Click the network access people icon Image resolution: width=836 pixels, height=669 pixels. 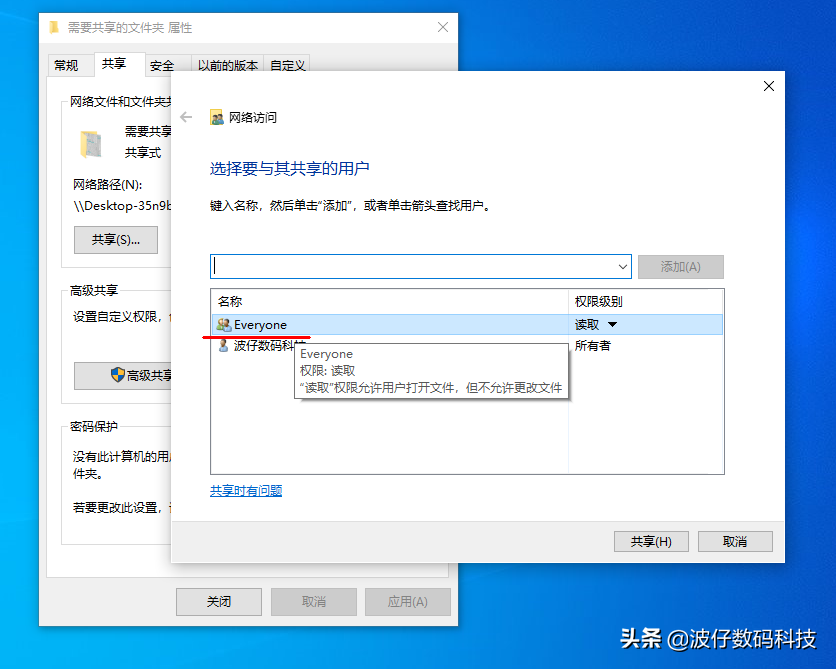[217, 117]
